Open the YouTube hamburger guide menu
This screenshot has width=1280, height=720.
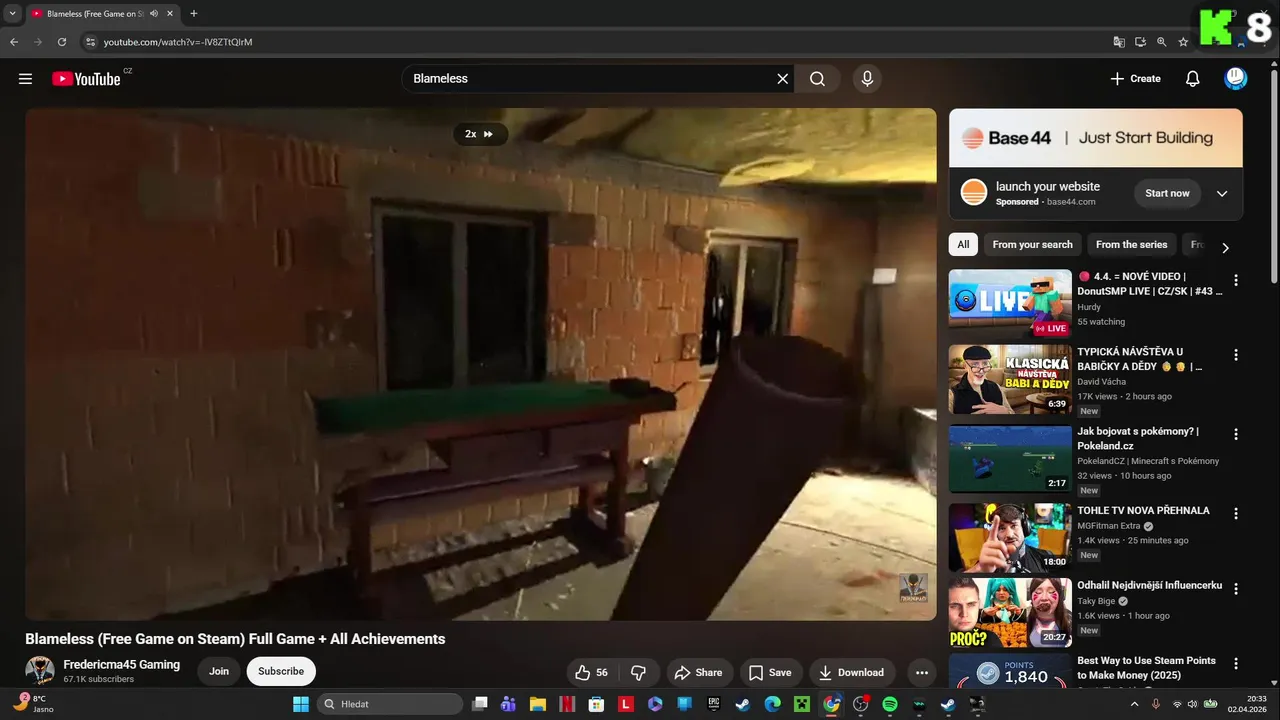[x=25, y=79]
